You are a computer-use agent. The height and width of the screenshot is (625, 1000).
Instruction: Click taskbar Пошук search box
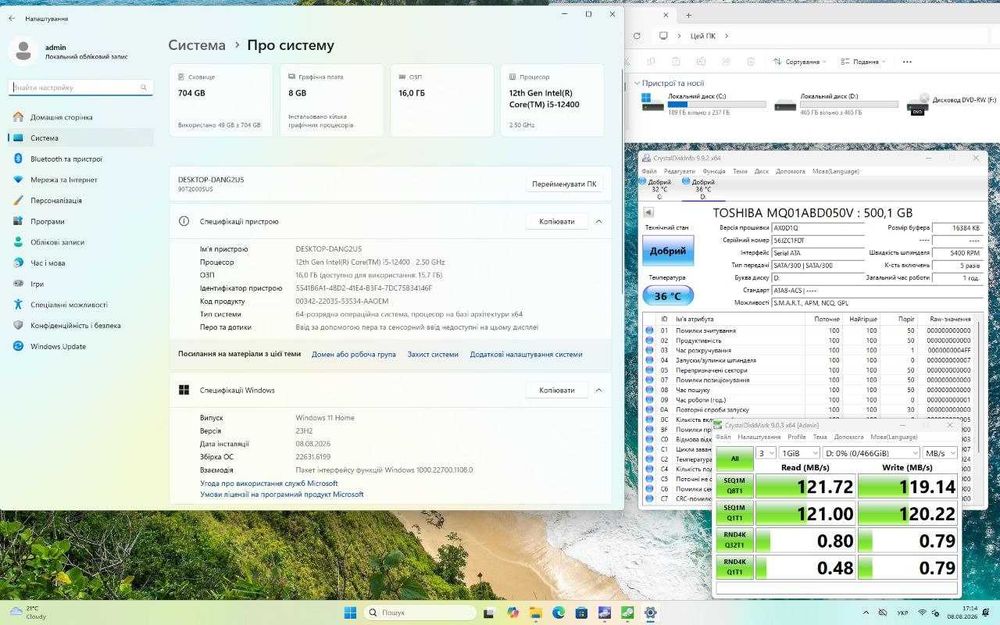click(420, 612)
